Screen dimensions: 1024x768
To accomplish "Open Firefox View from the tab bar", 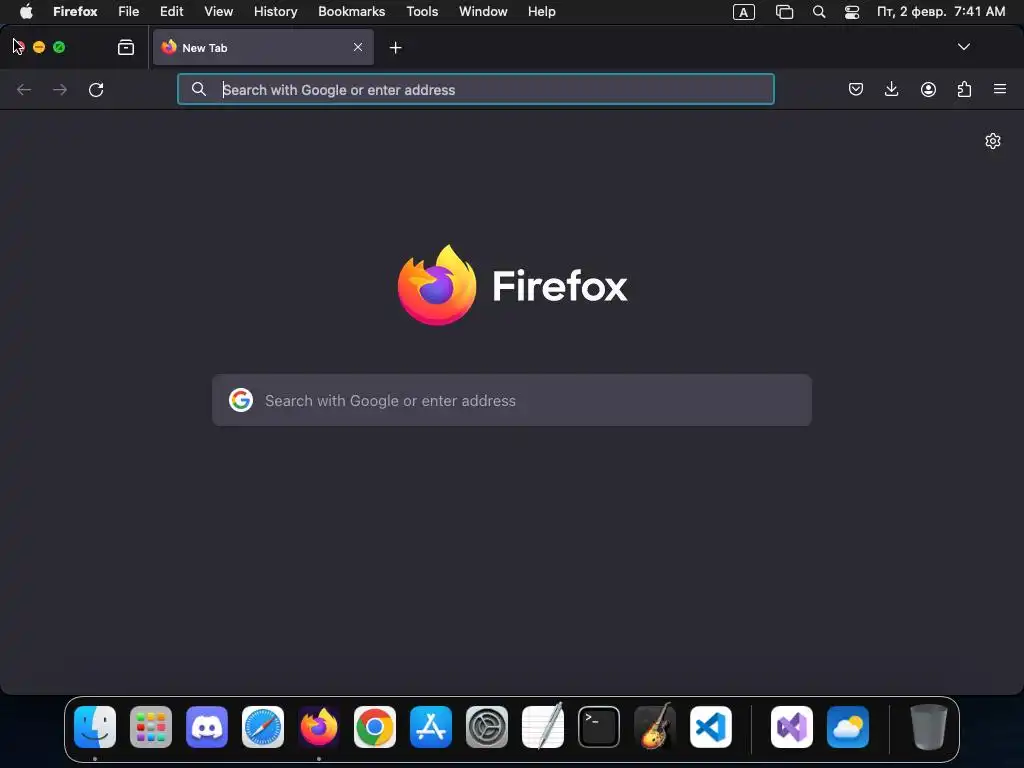I will coord(126,47).
